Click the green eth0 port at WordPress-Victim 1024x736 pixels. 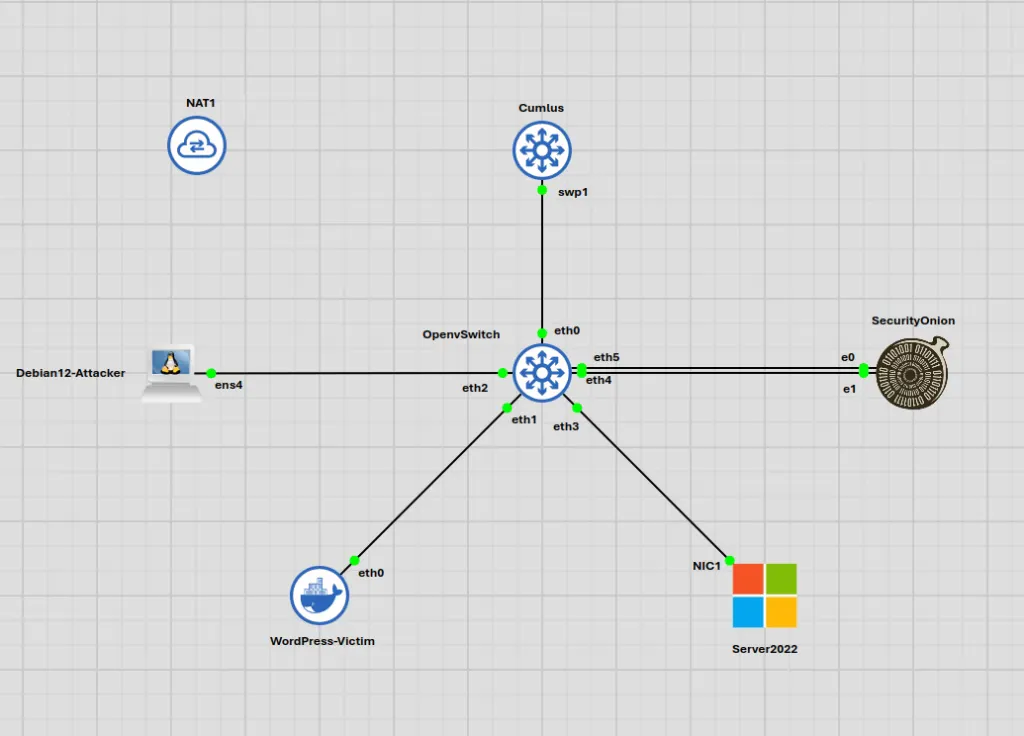(x=355, y=560)
